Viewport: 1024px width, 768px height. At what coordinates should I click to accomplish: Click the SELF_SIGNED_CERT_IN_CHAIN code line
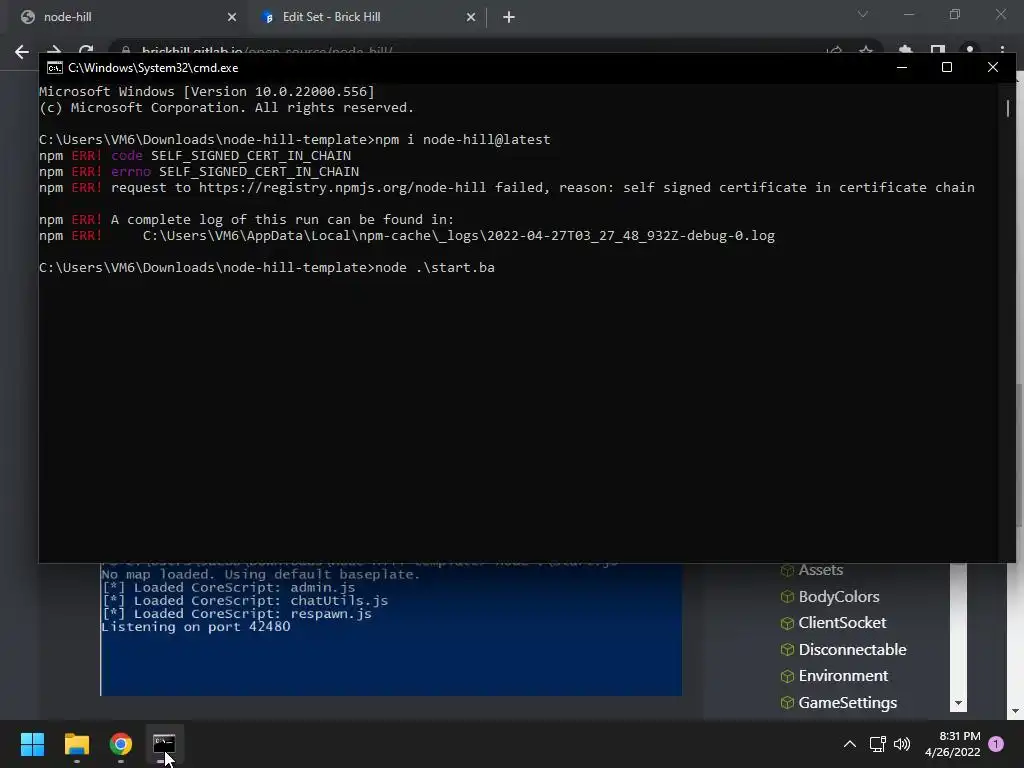[x=195, y=156]
